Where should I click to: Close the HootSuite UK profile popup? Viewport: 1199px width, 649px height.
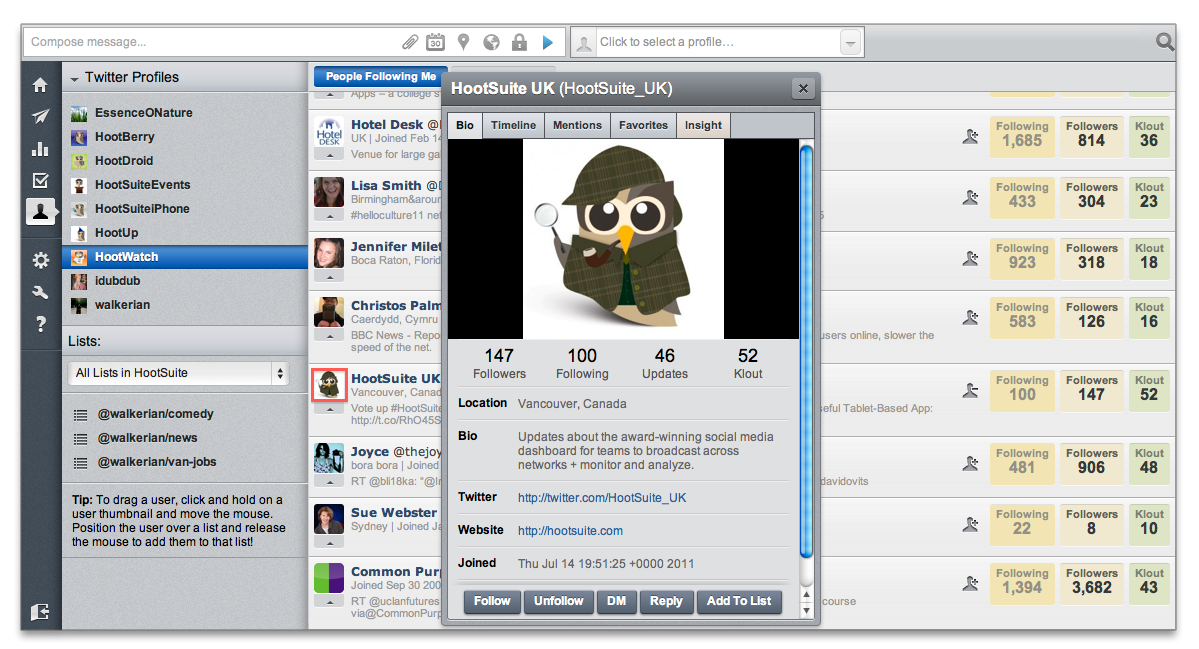pyautogui.click(x=803, y=89)
